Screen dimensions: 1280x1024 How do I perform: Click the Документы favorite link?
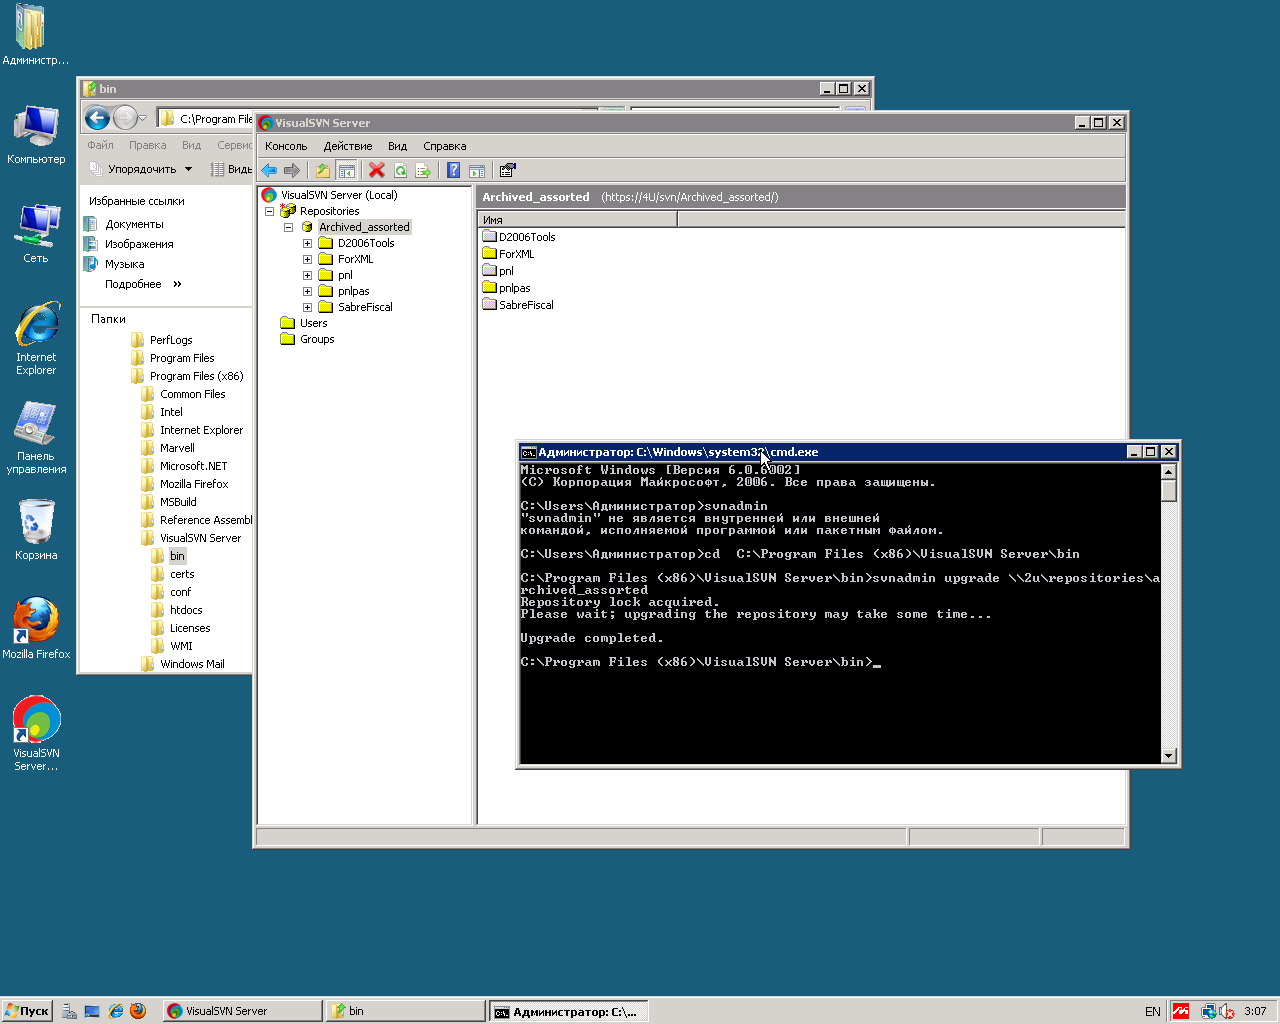click(134, 224)
